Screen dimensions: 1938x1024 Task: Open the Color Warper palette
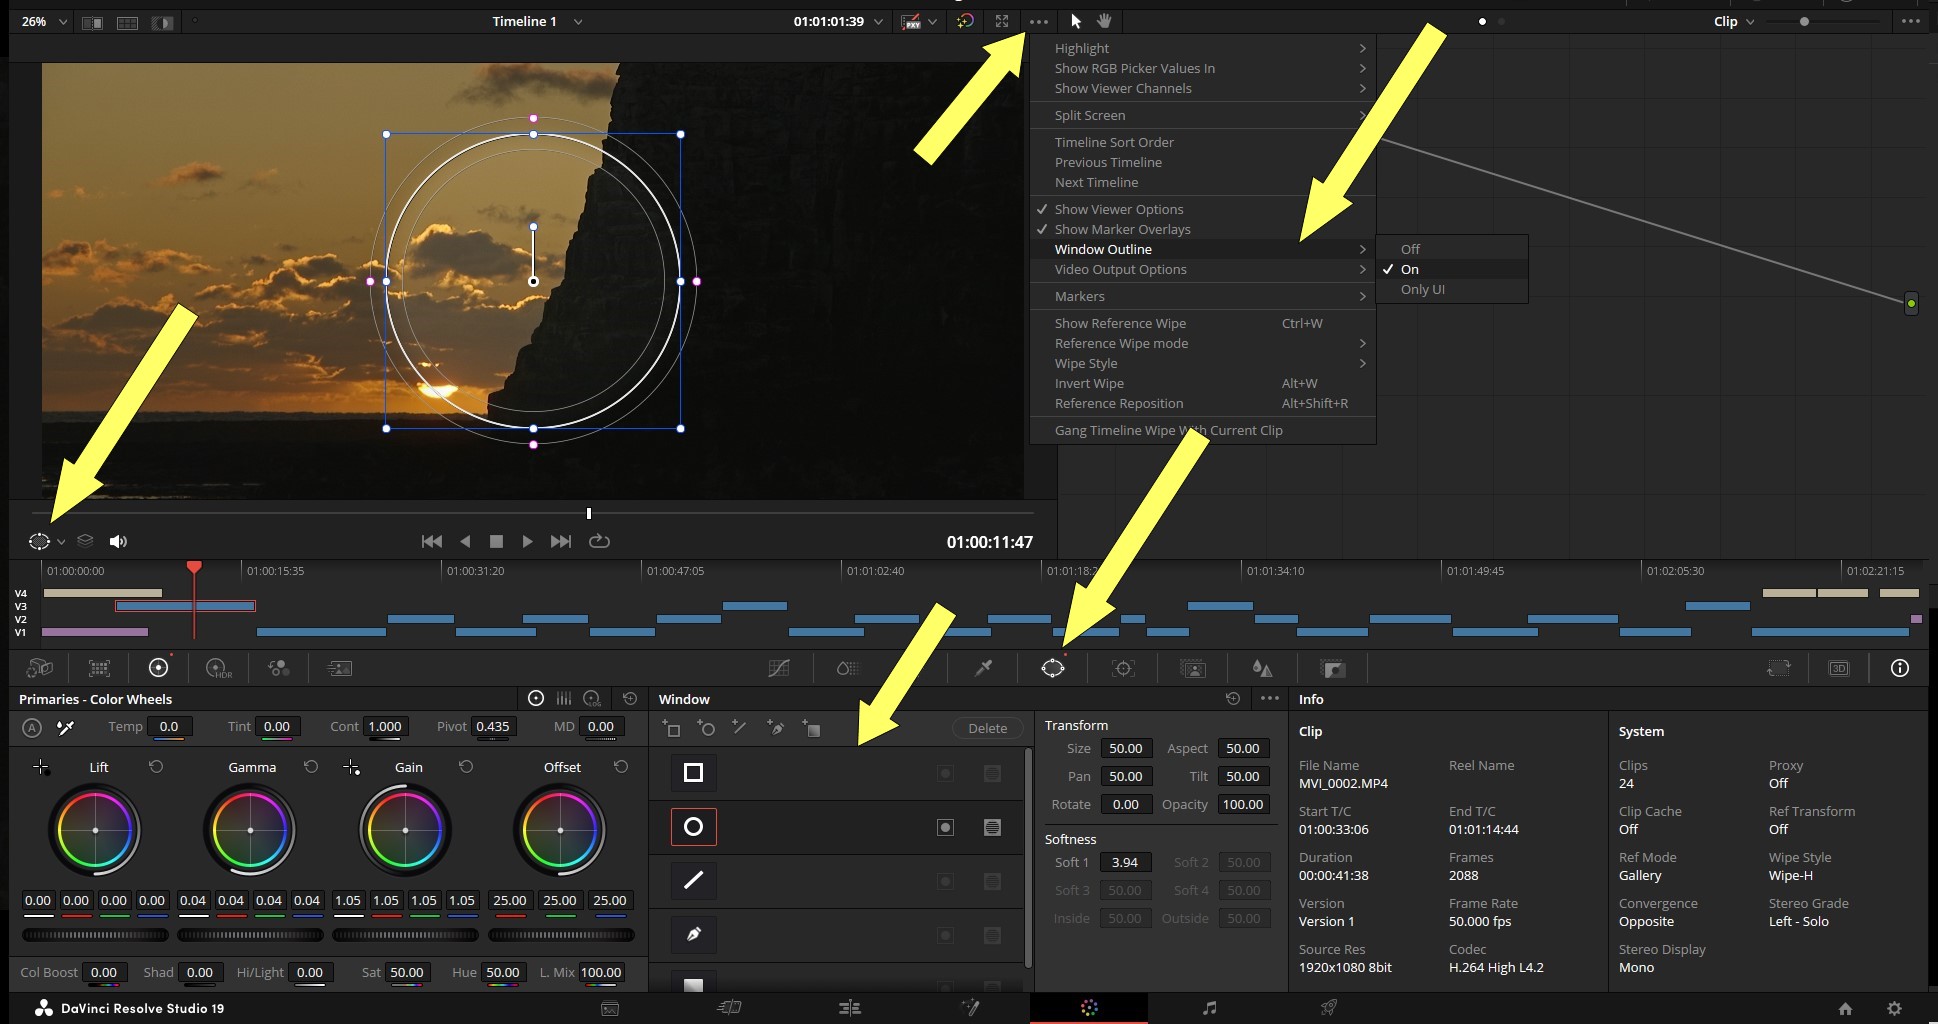(x=848, y=668)
